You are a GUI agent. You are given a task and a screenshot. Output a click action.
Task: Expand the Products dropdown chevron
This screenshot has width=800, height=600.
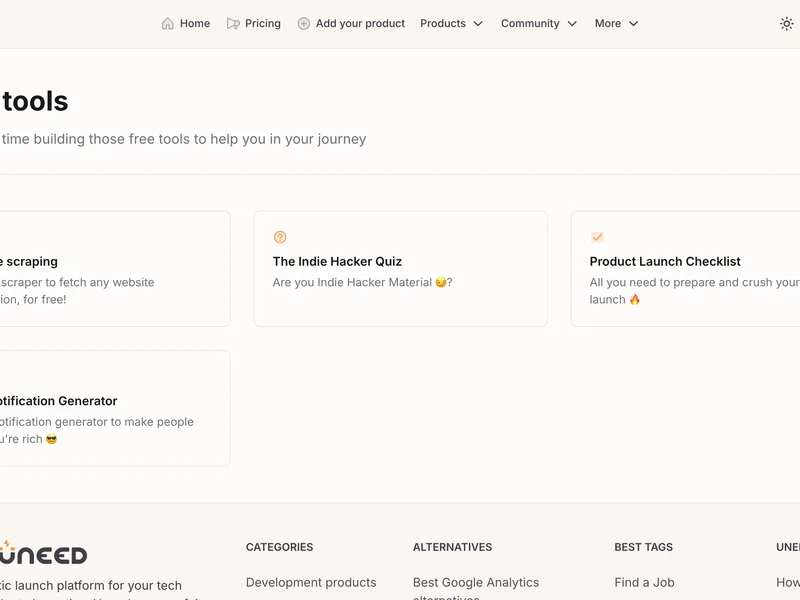tap(478, 23)
